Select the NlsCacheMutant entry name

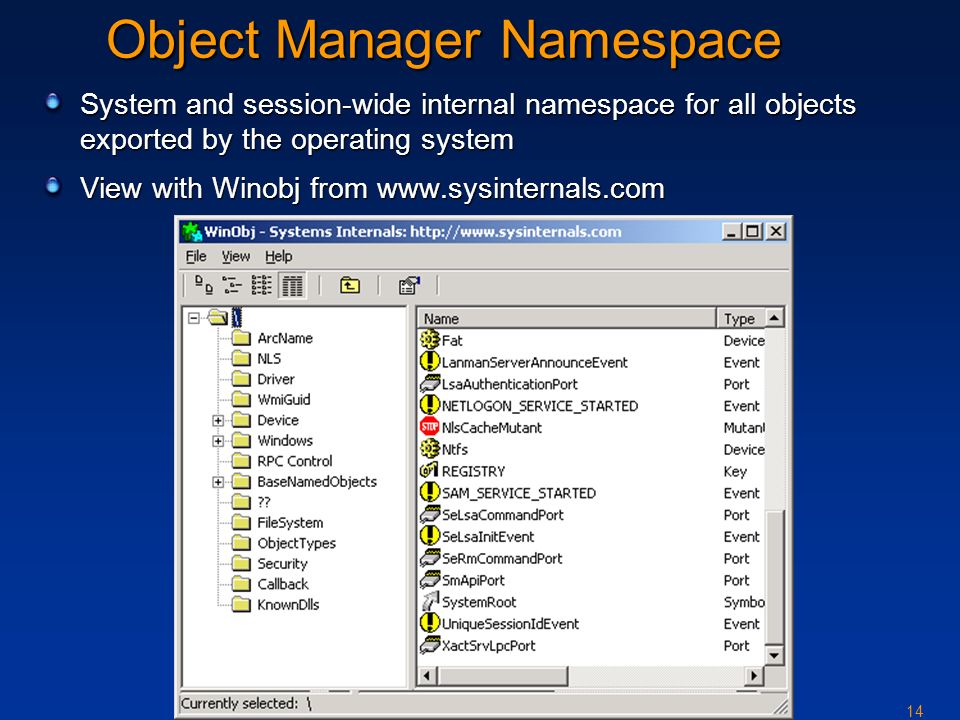click(x=492, y=428)
